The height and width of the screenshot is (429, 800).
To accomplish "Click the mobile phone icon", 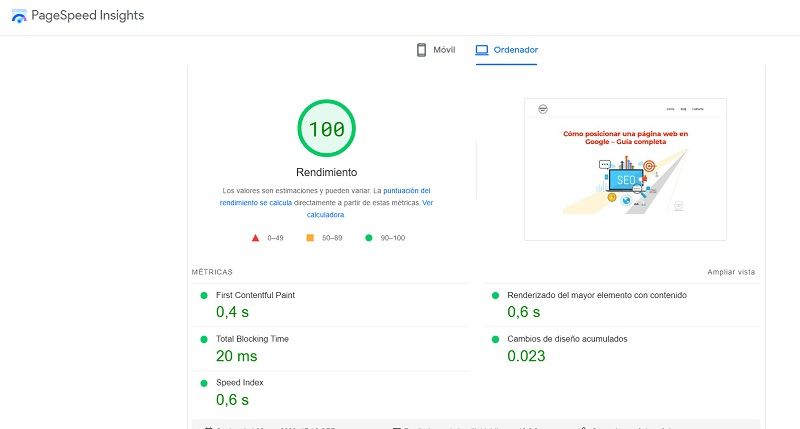I will coord(421,49).
